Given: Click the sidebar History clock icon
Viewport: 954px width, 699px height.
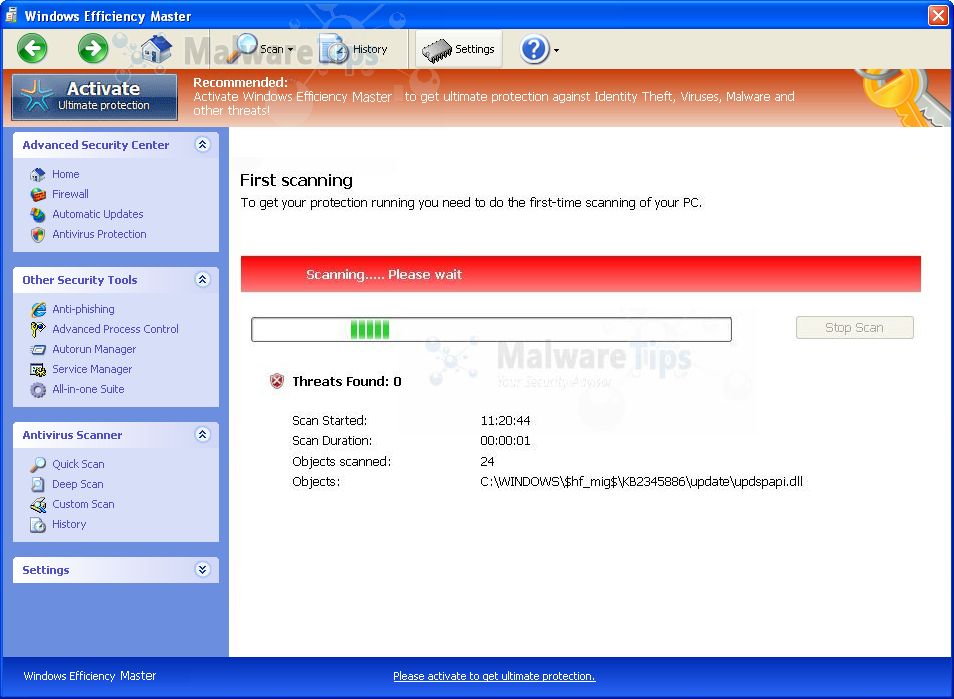Looking at the screenshot, I should [x=38, y=525].
